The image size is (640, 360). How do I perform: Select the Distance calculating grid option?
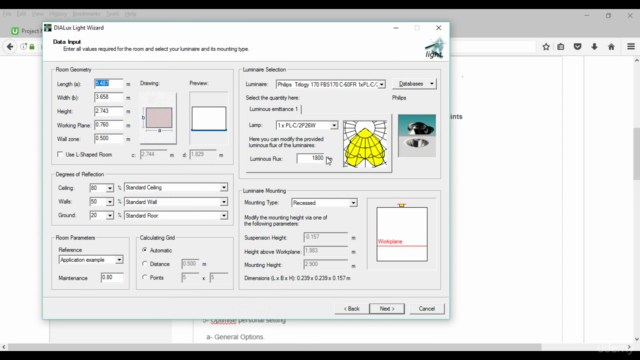click(x=144, y=264)
